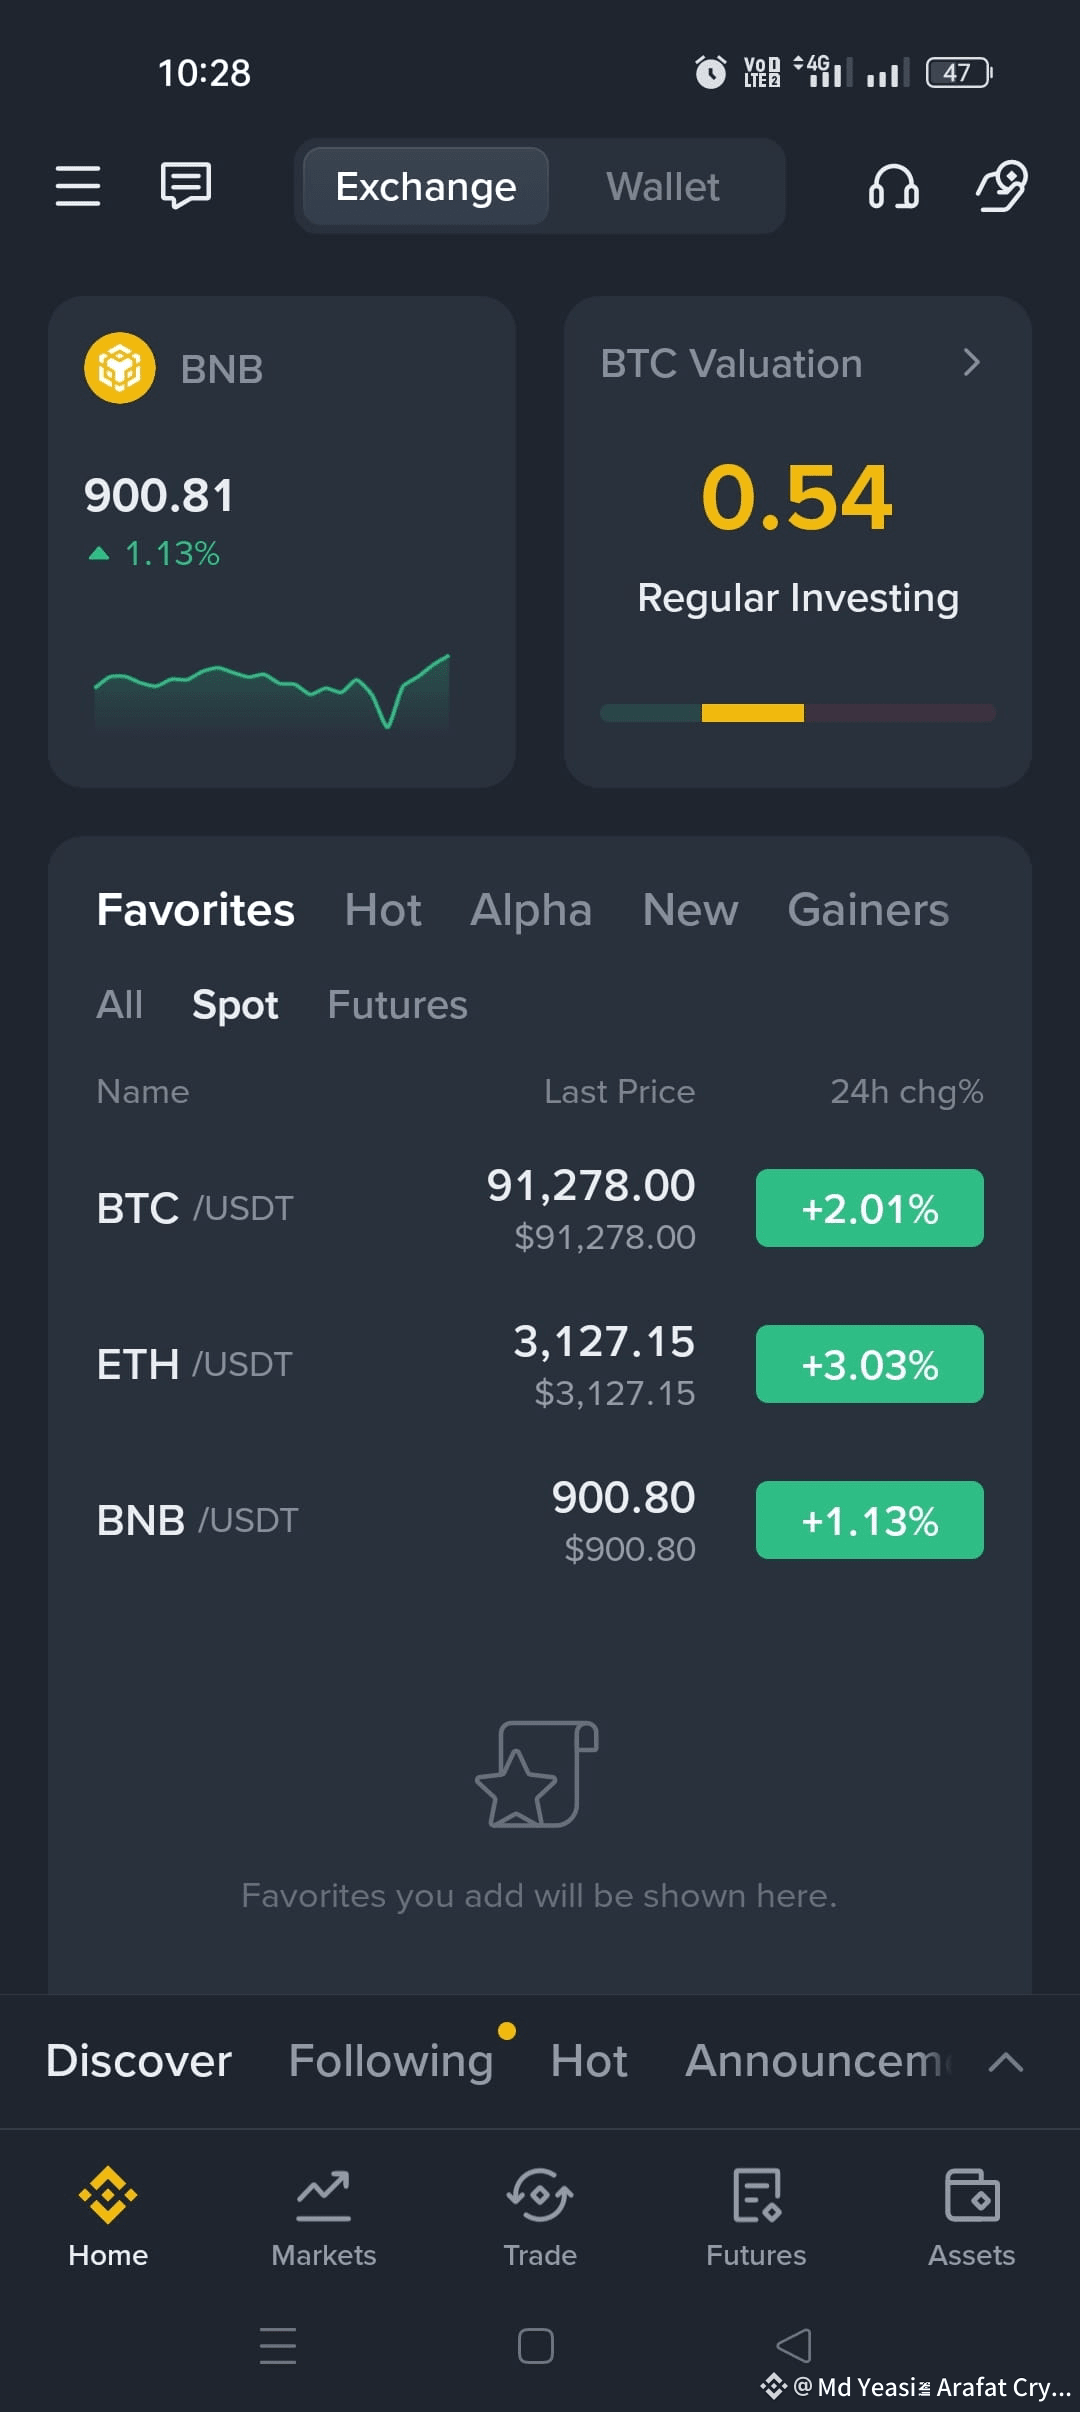The width and height of the screenshot is (1080, 2412).
Task: Toggle the +2.01% change display for BTC
Action: tap(870, 1208)
